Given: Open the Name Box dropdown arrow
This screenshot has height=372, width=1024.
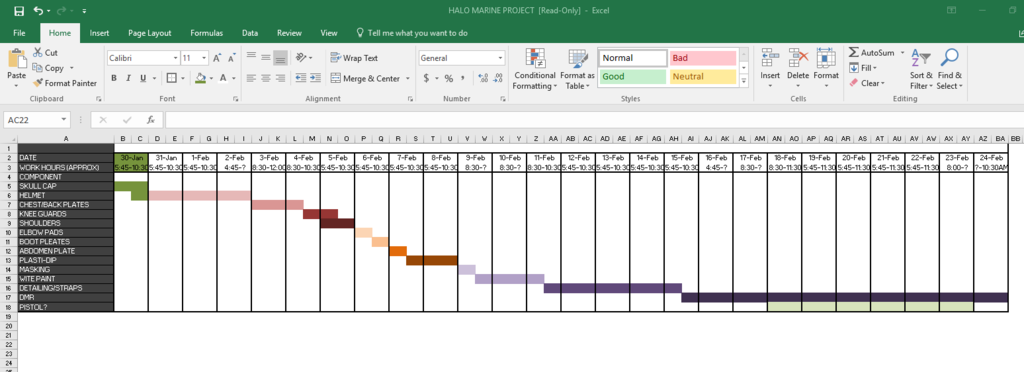Looking at the screenshot, I should coord(63,120).
